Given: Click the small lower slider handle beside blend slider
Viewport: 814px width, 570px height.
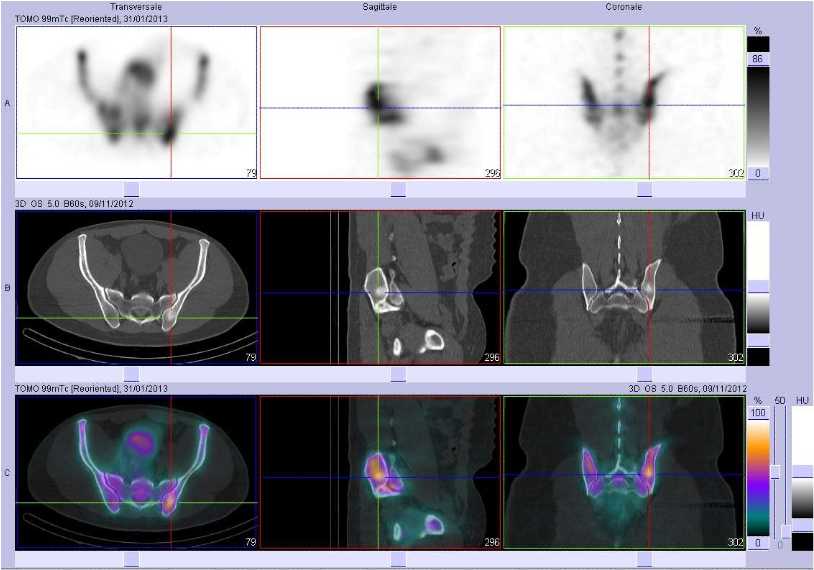Looking at the screenshot, I should point(786,531).
